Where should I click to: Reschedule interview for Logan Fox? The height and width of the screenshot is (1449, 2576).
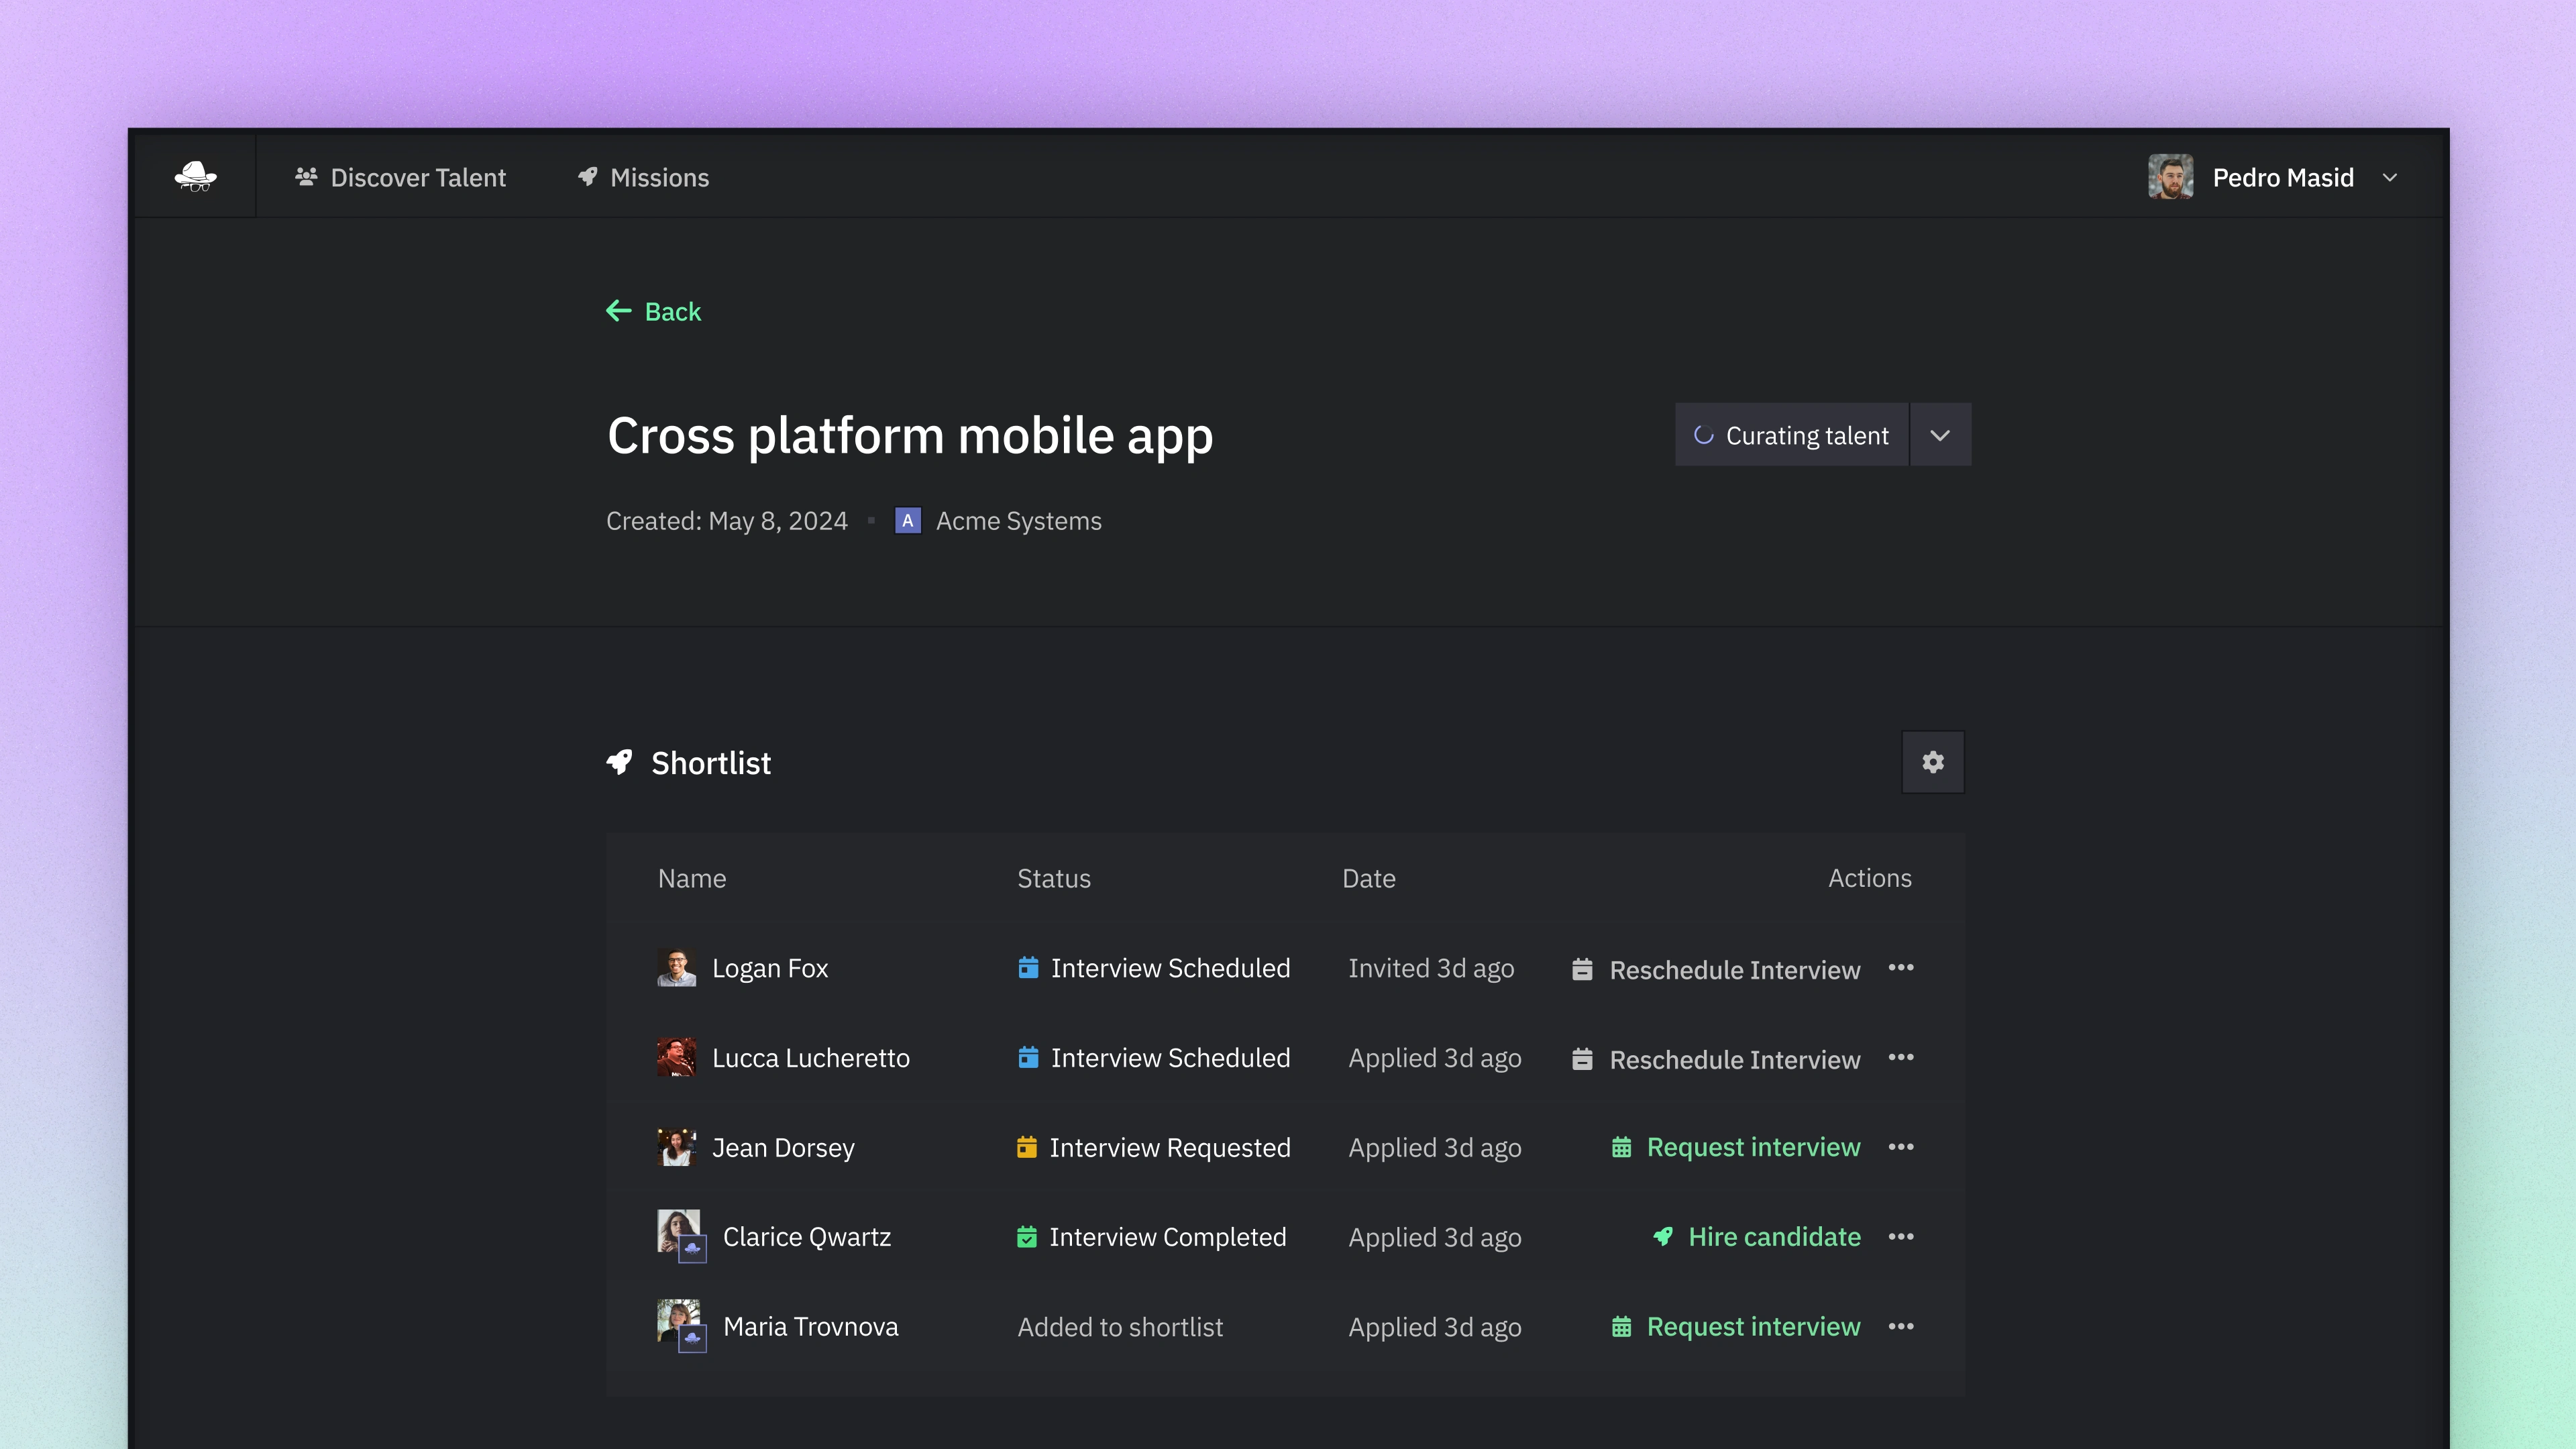pyautogui.click(x=1716, y=970)
